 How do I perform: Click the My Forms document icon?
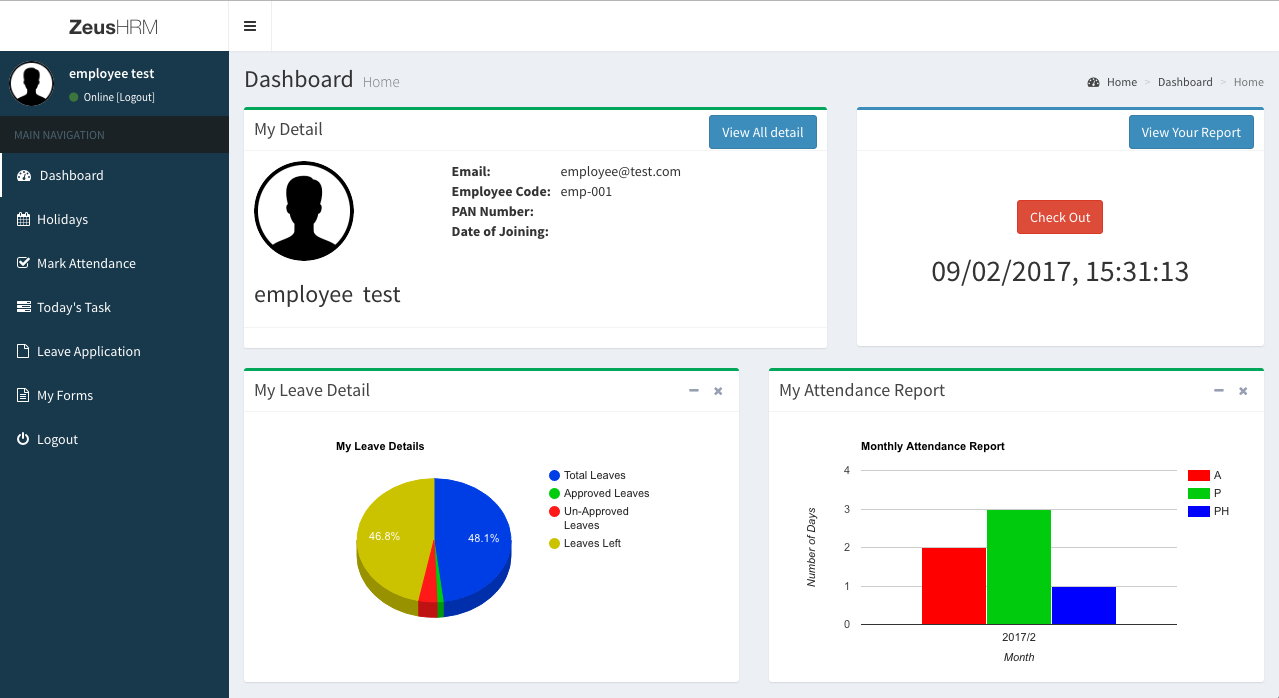point(23,395)
